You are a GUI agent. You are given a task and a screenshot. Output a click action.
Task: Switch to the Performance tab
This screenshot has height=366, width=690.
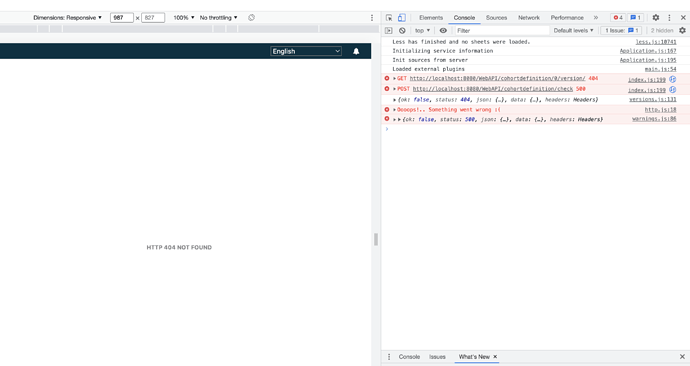(567, 18)
